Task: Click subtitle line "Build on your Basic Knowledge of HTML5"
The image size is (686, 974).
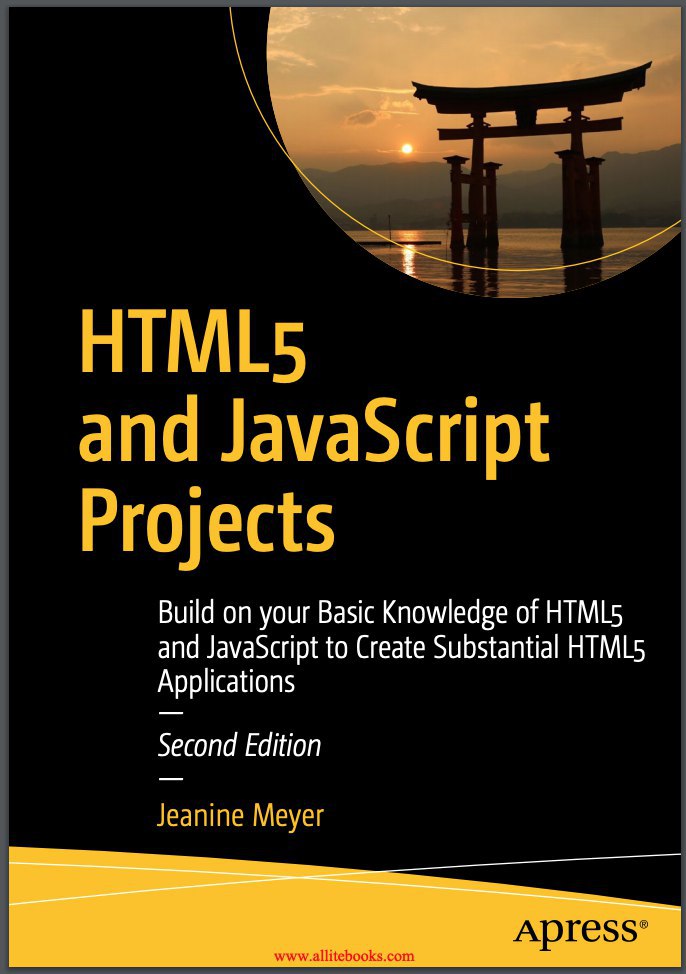Action: click(x=390, y=614)
